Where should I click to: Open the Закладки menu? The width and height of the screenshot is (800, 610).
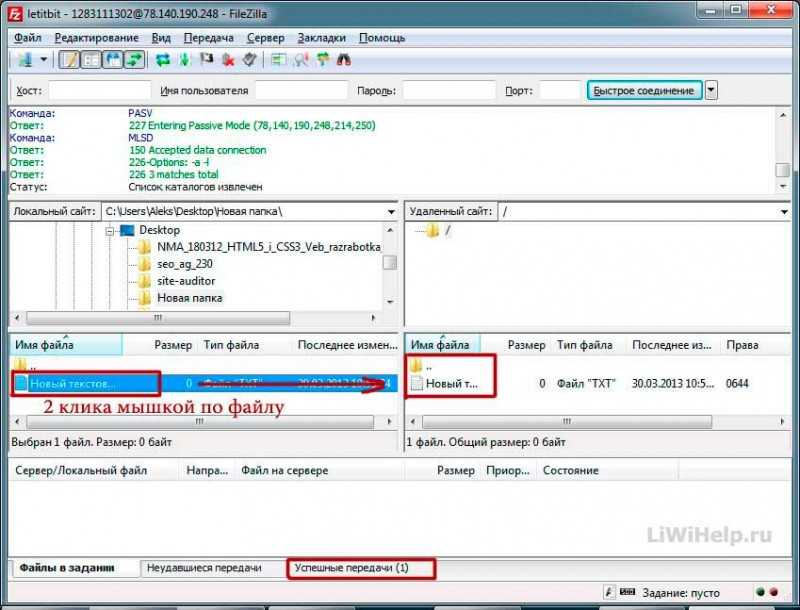321,38
